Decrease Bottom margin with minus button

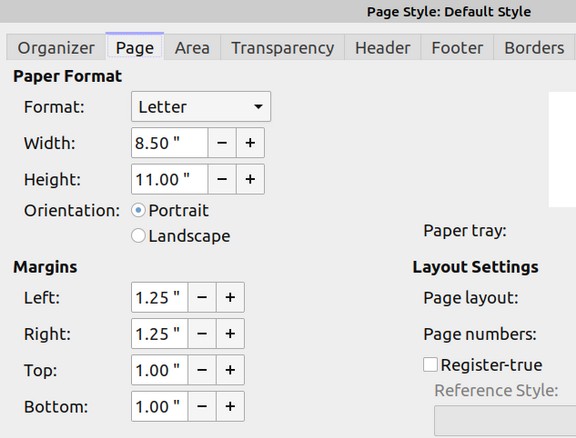pos(202,406)
